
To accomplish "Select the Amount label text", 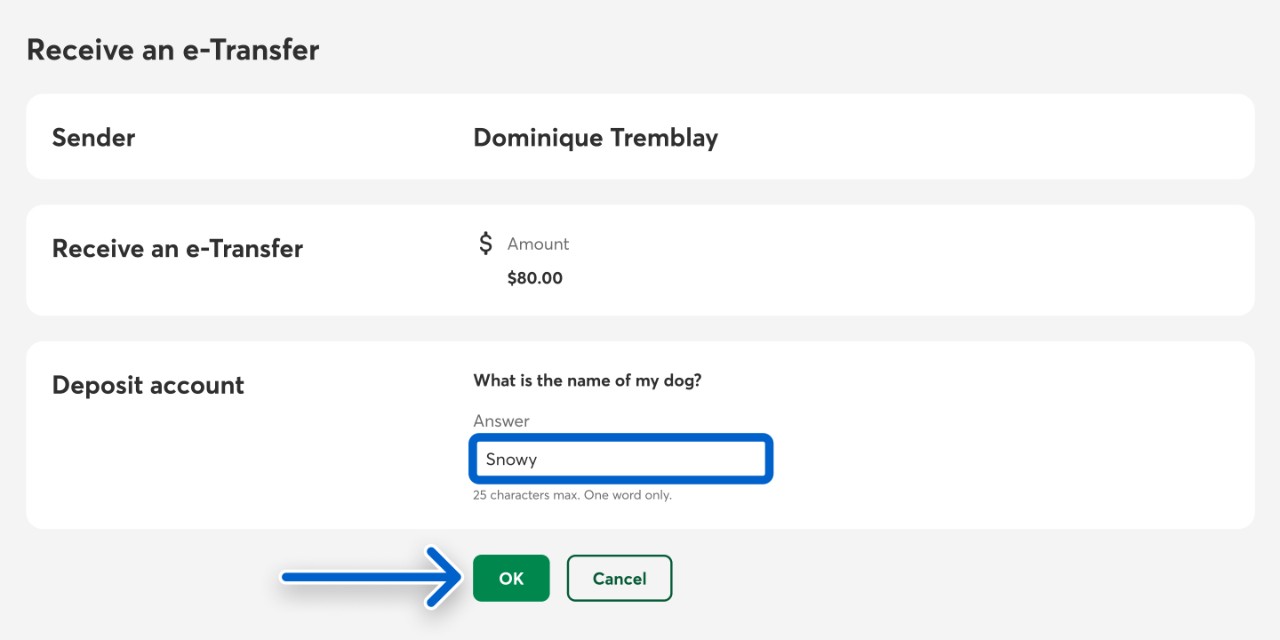I will pyautogui.click(x=538, y=244).
